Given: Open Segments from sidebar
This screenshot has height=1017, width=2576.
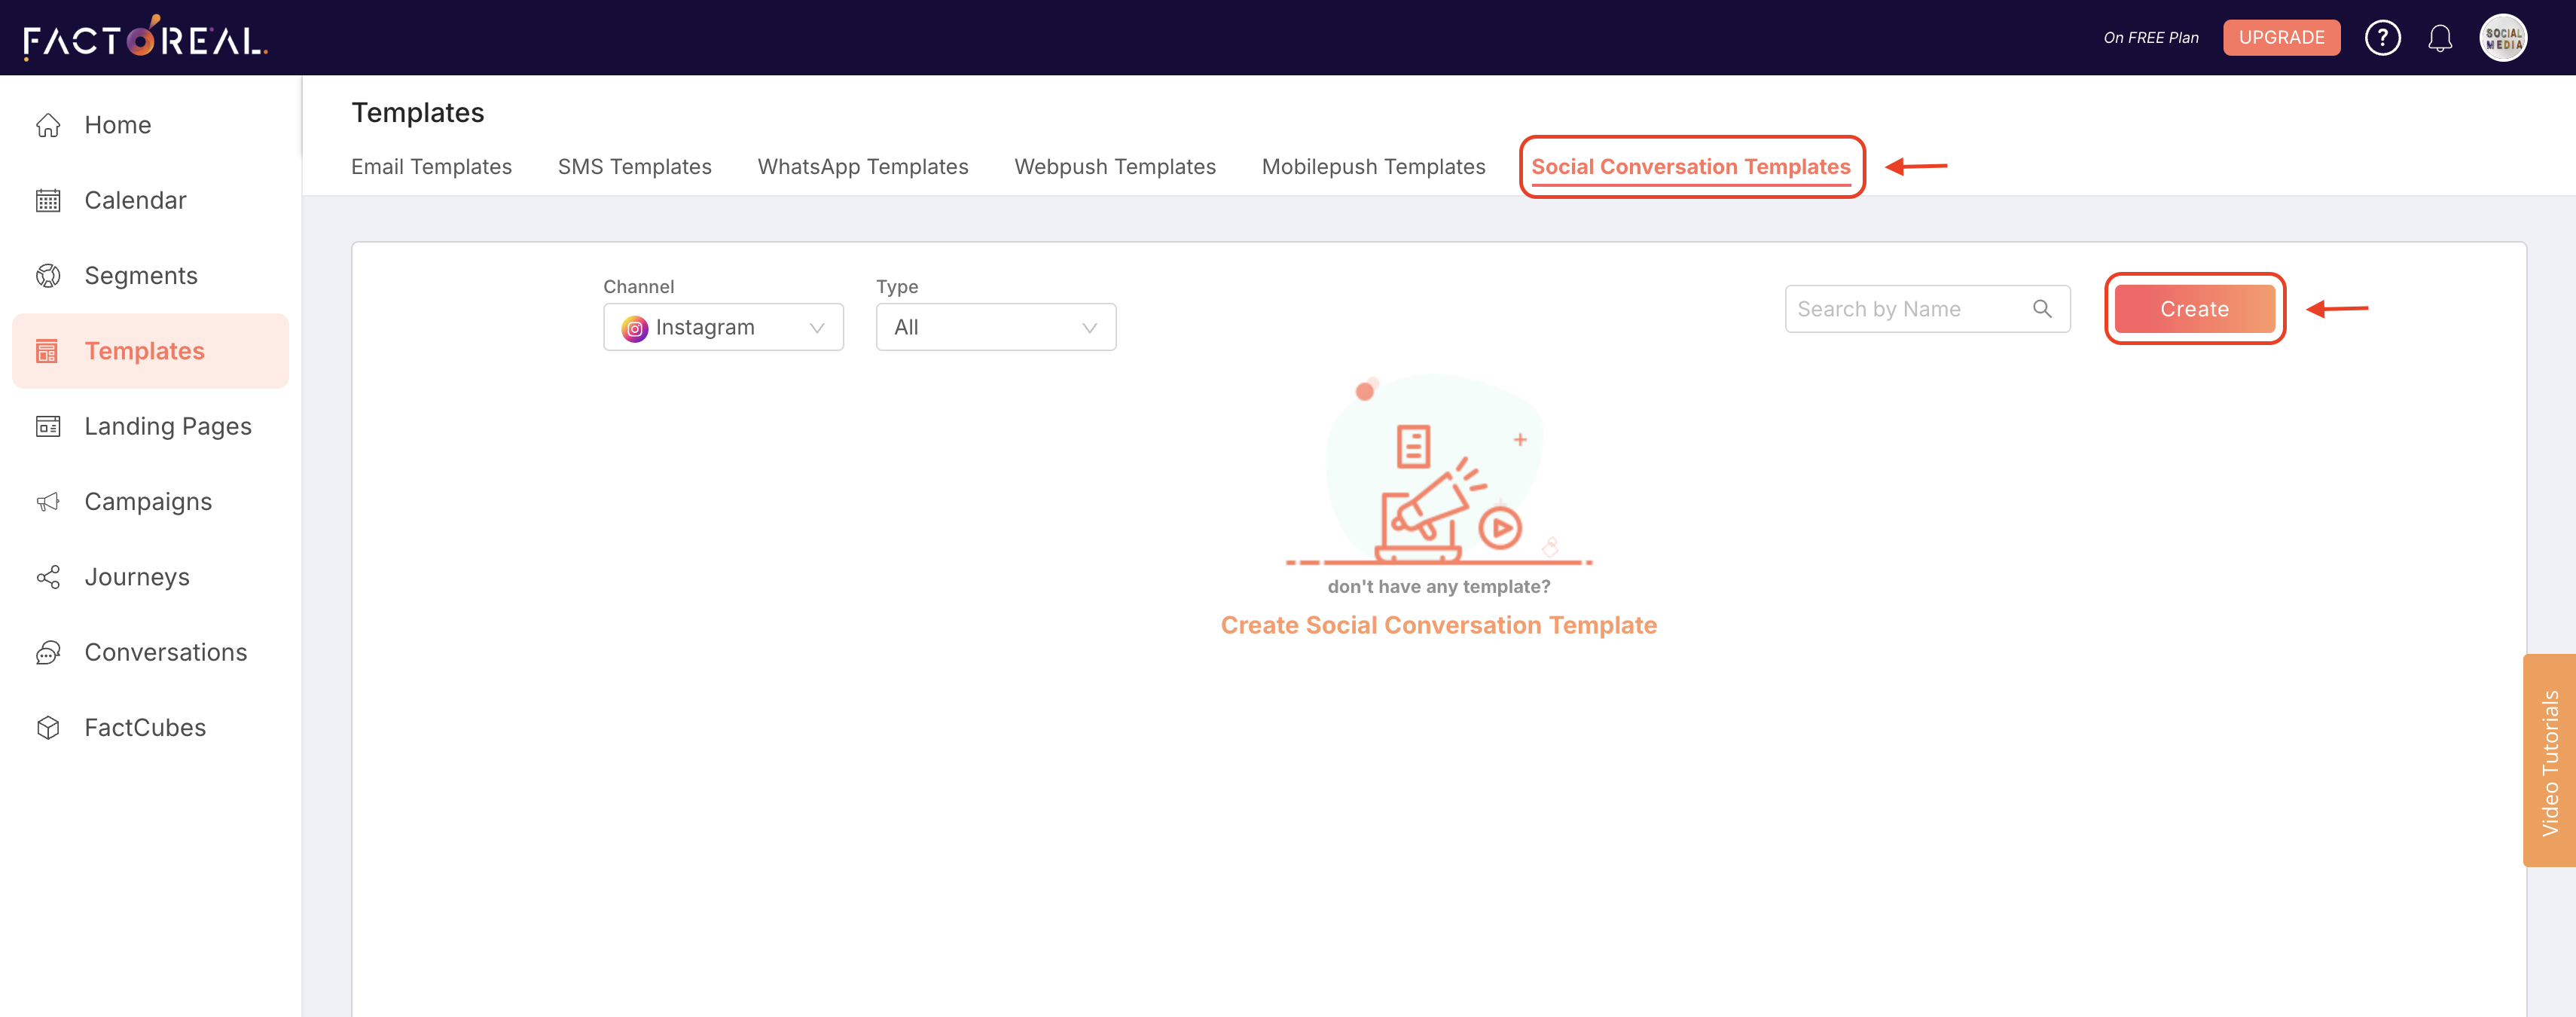Looking at the screenshot, I should 141,276.
